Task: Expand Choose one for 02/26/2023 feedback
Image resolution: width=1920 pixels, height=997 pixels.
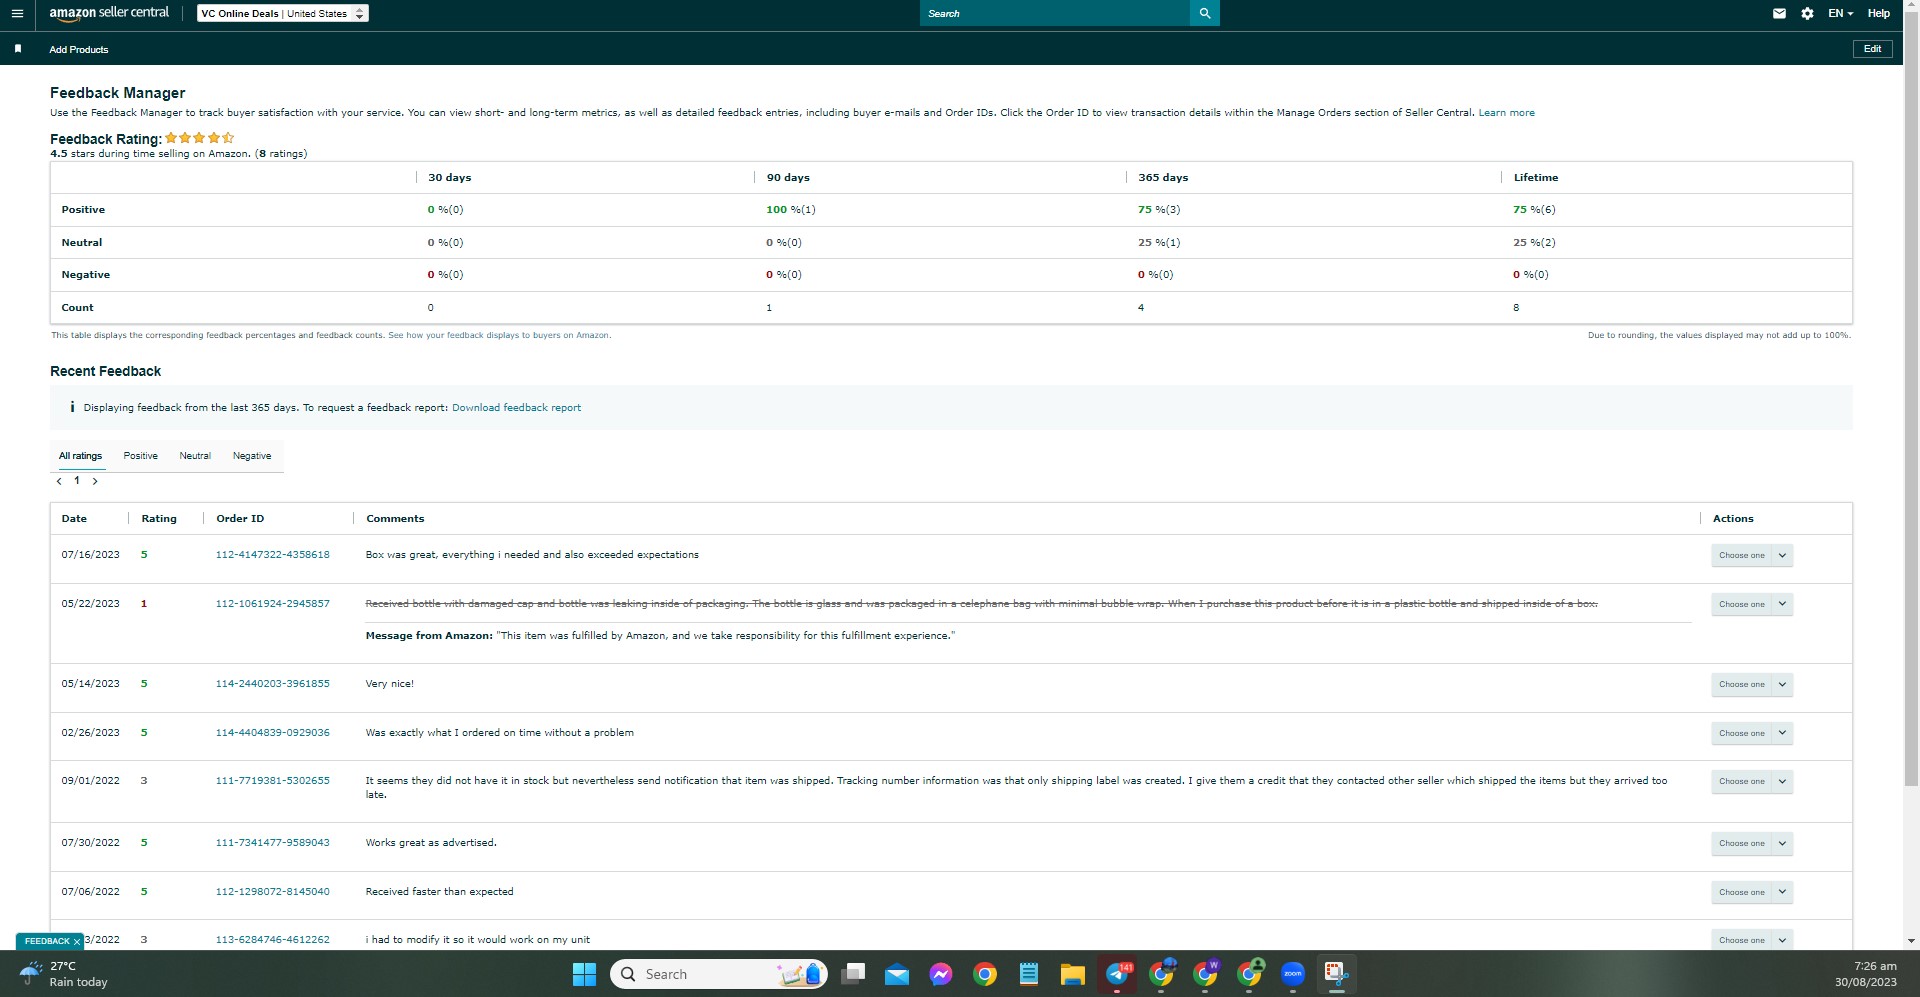Action: point(1752,733)
